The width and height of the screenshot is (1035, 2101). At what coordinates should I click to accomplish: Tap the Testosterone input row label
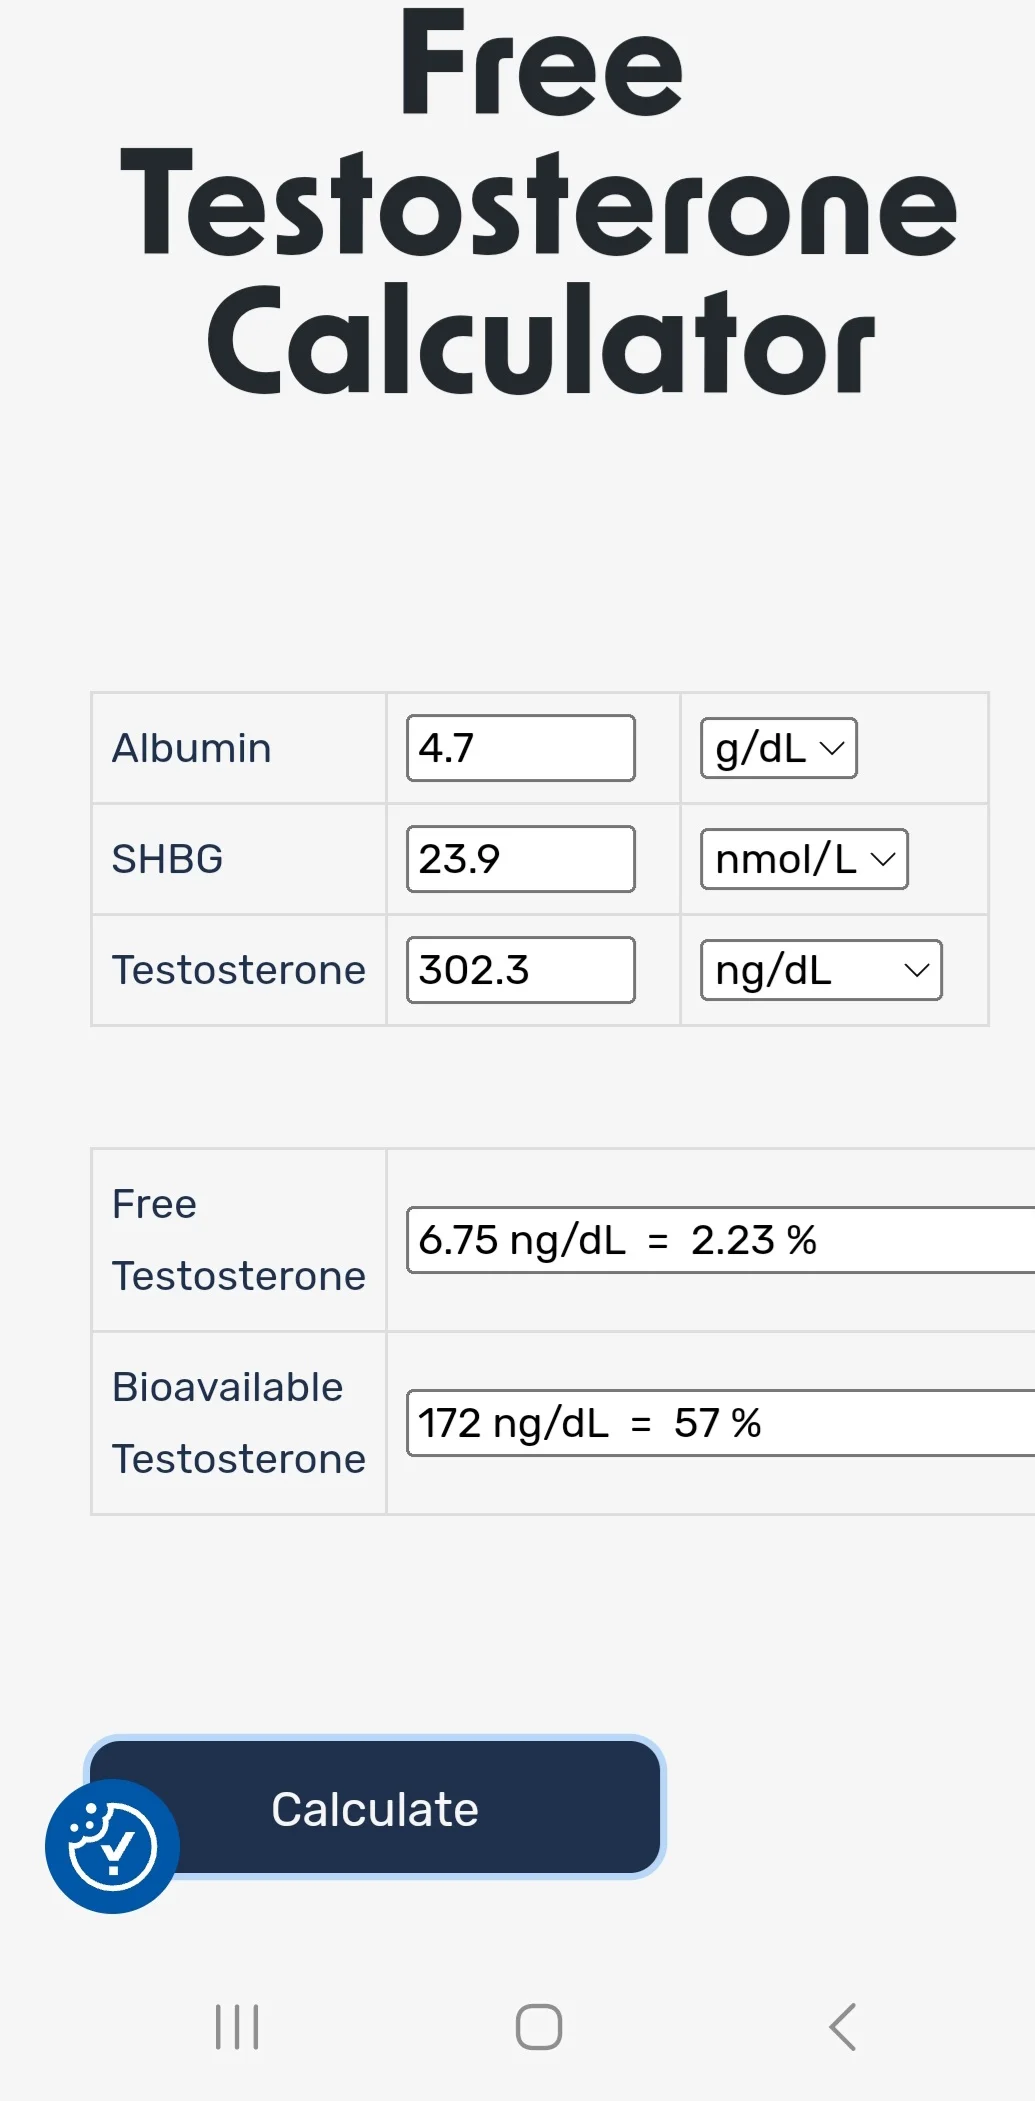(x=238, y=970)
